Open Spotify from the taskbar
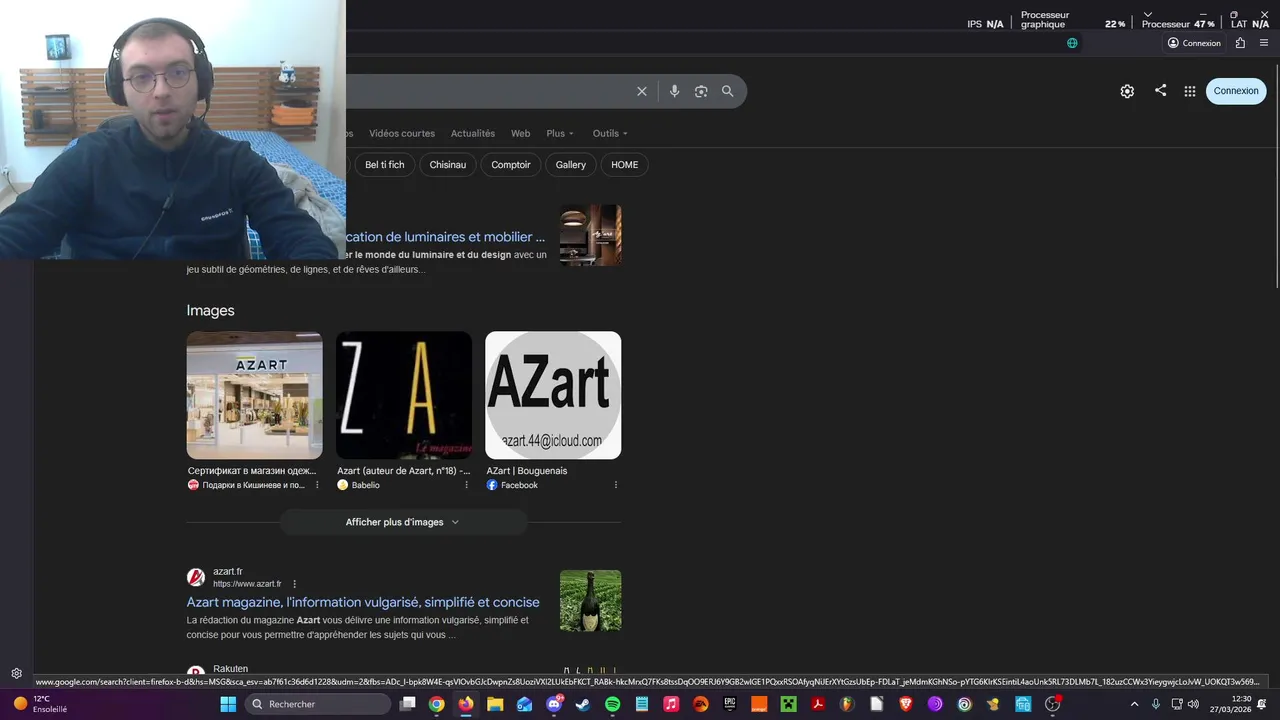The width and height of the screenshot is (1280, 720). point(612,704)
